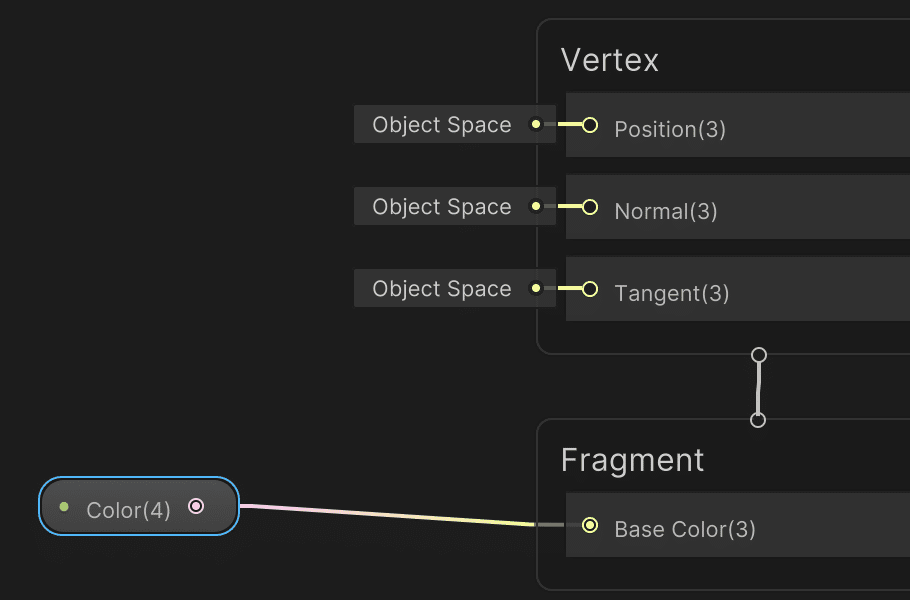The width and height of the screenshot is (910, 600).
Task: Click the connector circle above Fragment context
Action: [x=758, y=420]
